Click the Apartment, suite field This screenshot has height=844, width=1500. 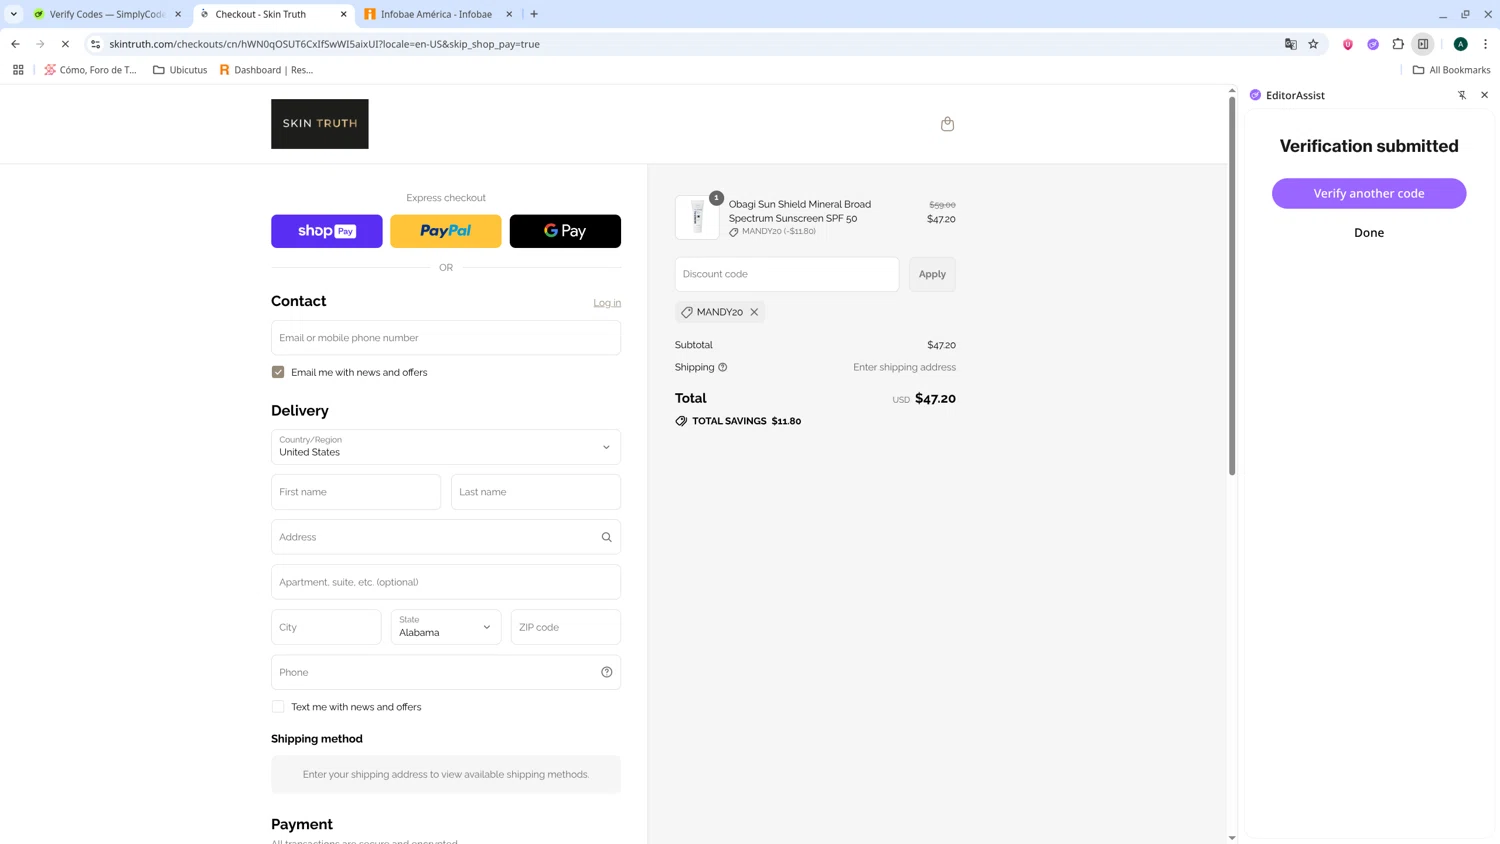coord(446,582)
